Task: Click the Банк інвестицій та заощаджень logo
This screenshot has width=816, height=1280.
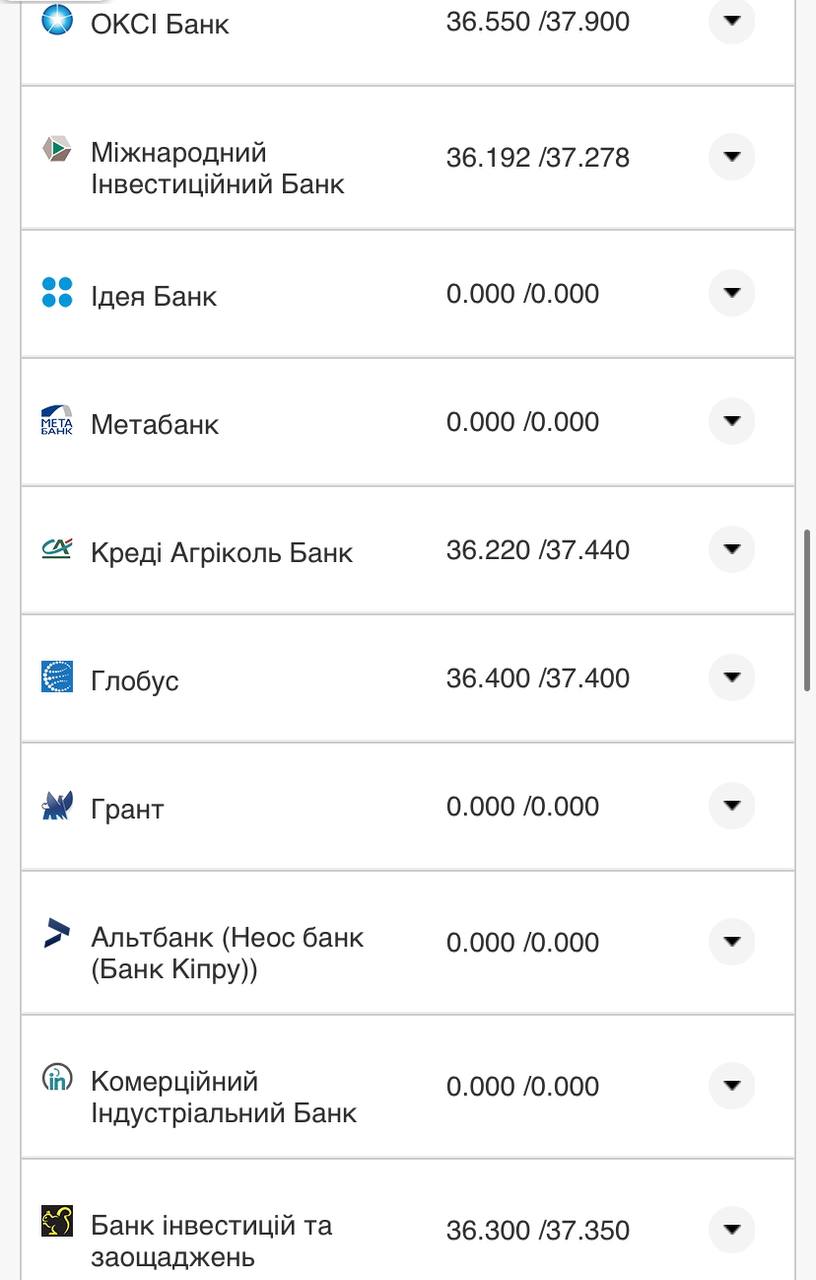Action: pyautogui.click(x=57, y=1221)
